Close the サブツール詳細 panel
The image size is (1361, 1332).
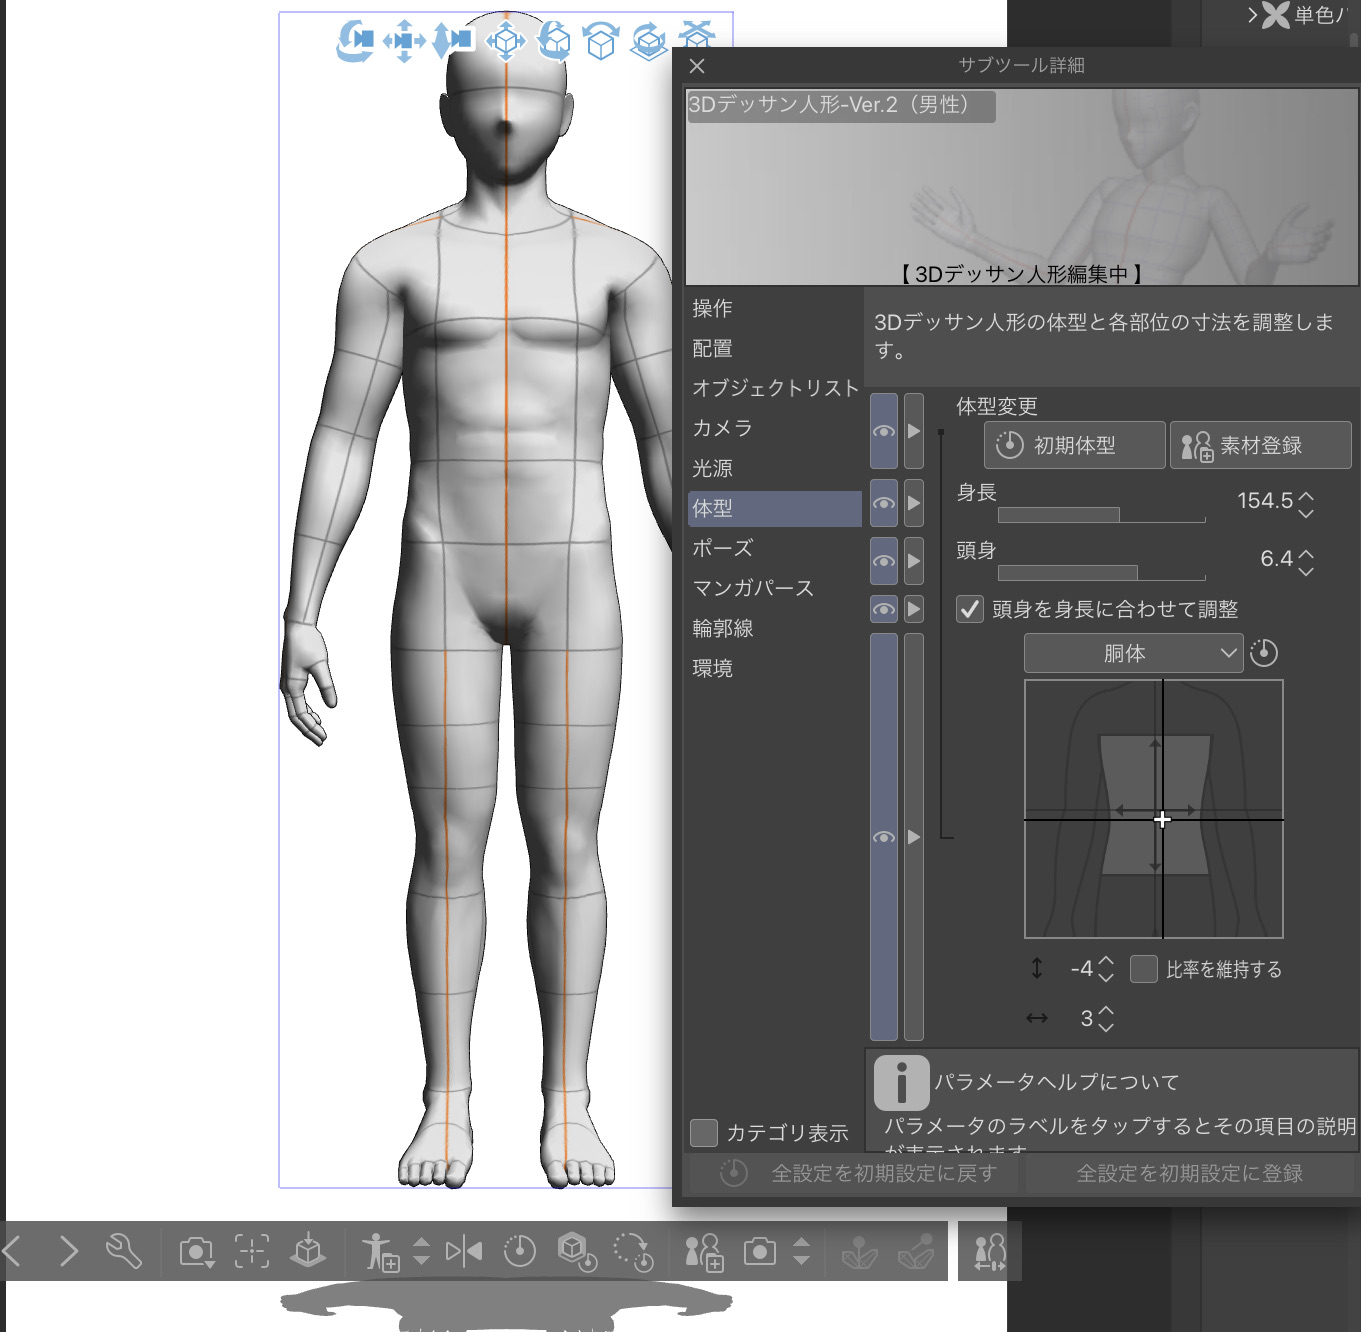698,66
